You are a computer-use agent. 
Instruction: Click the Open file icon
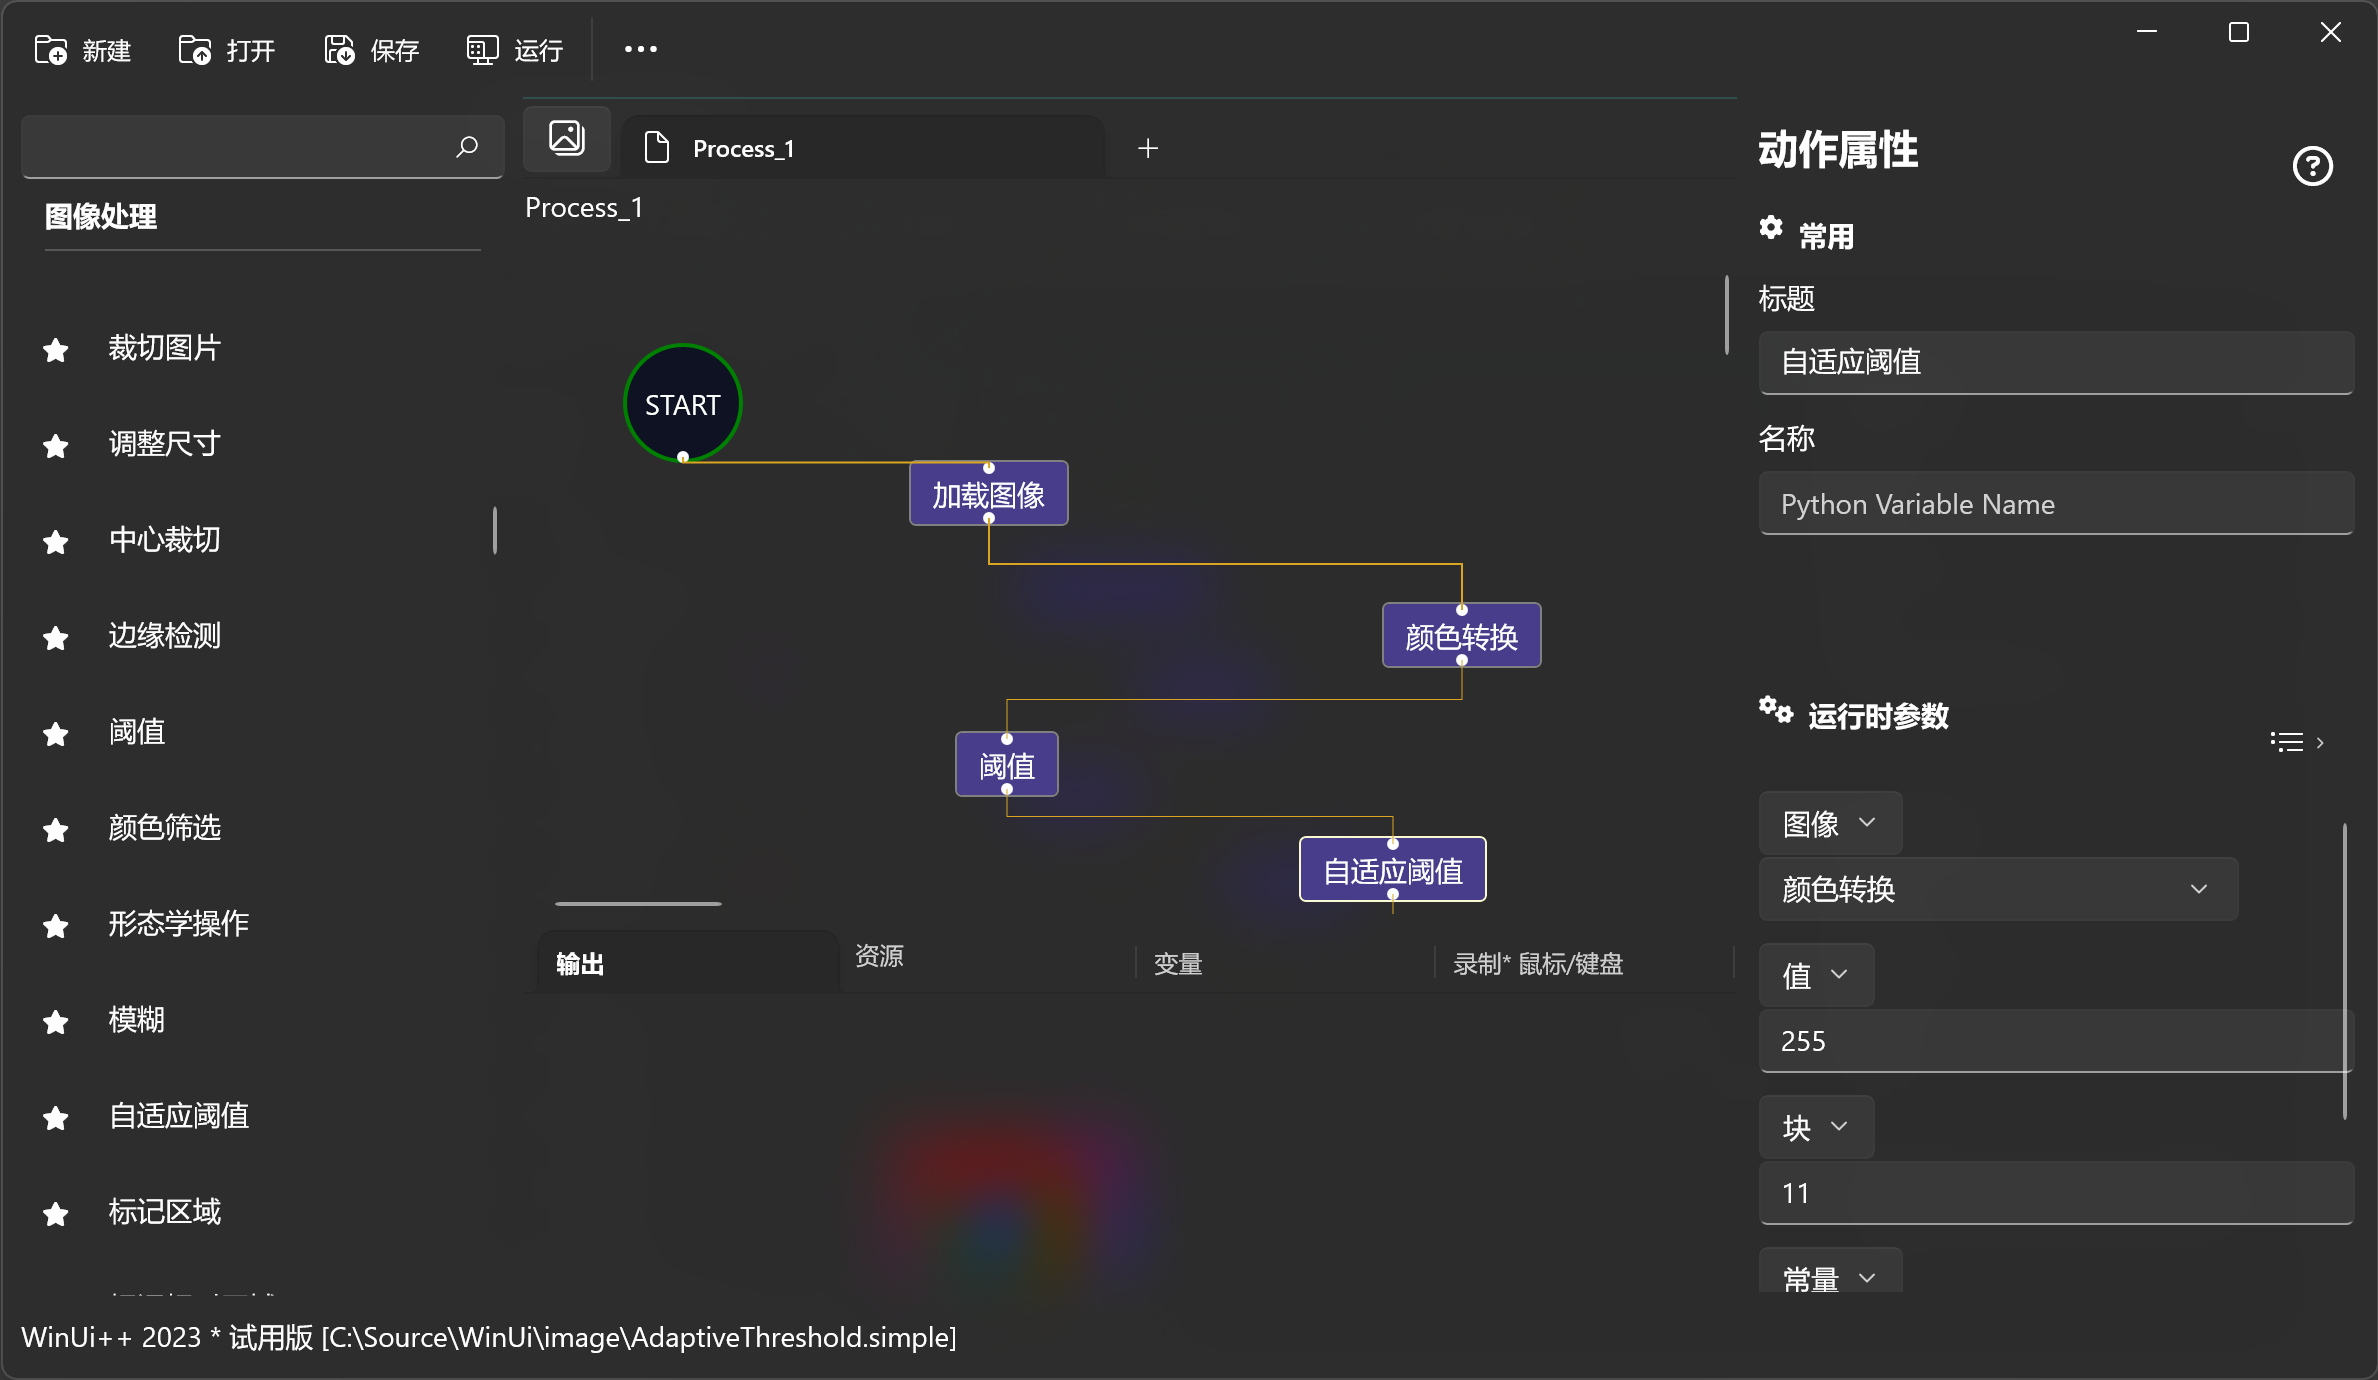pyautogui.click(x=195, y=49)
